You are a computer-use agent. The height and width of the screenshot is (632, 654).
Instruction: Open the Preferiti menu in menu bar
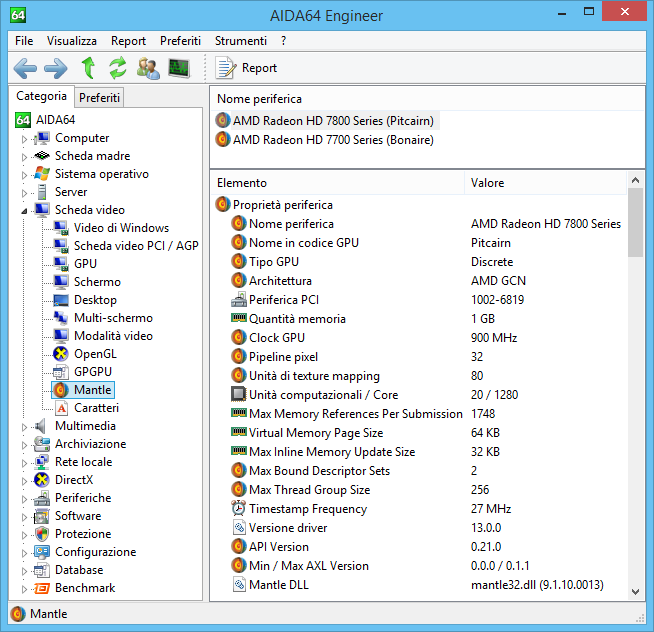click(x=180, y=41)
